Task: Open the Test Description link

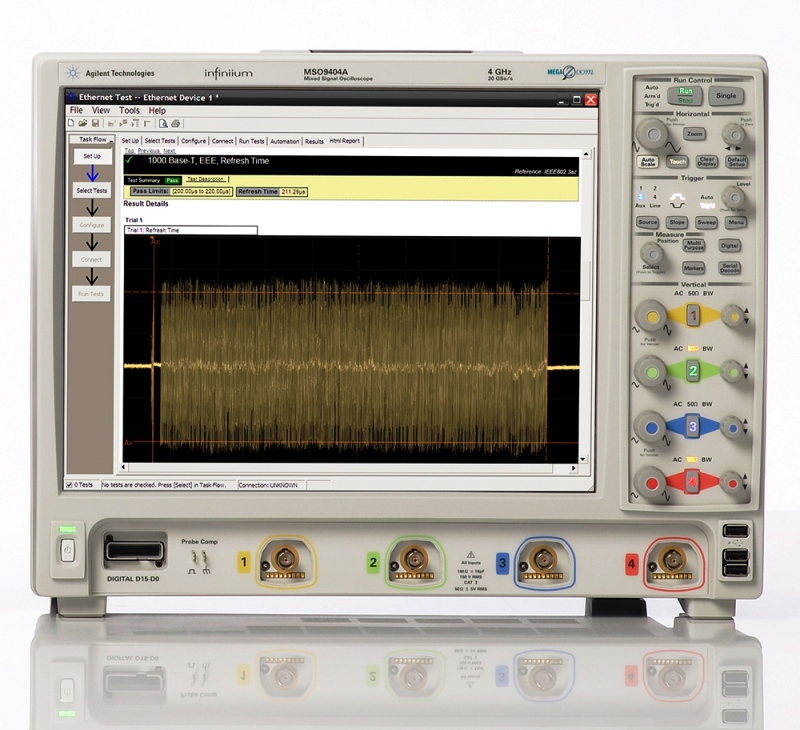Action: [x=206, y=179]
